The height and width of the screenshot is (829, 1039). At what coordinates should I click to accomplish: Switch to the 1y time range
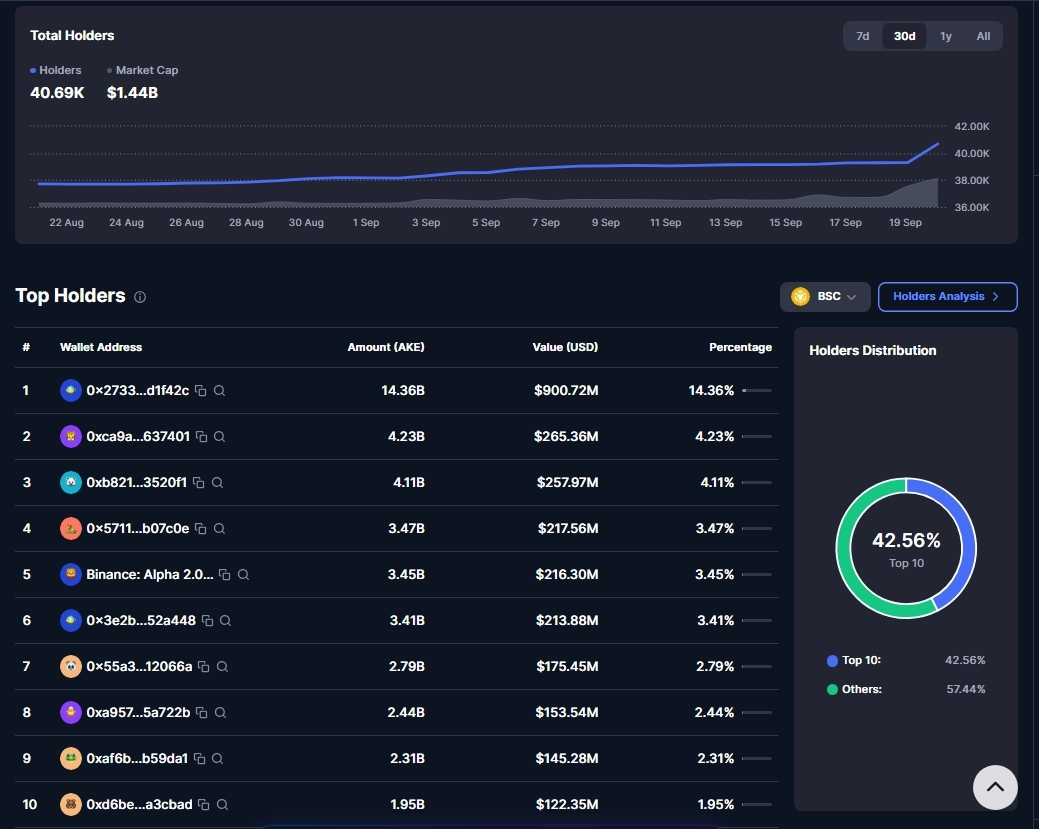(946, 36)
